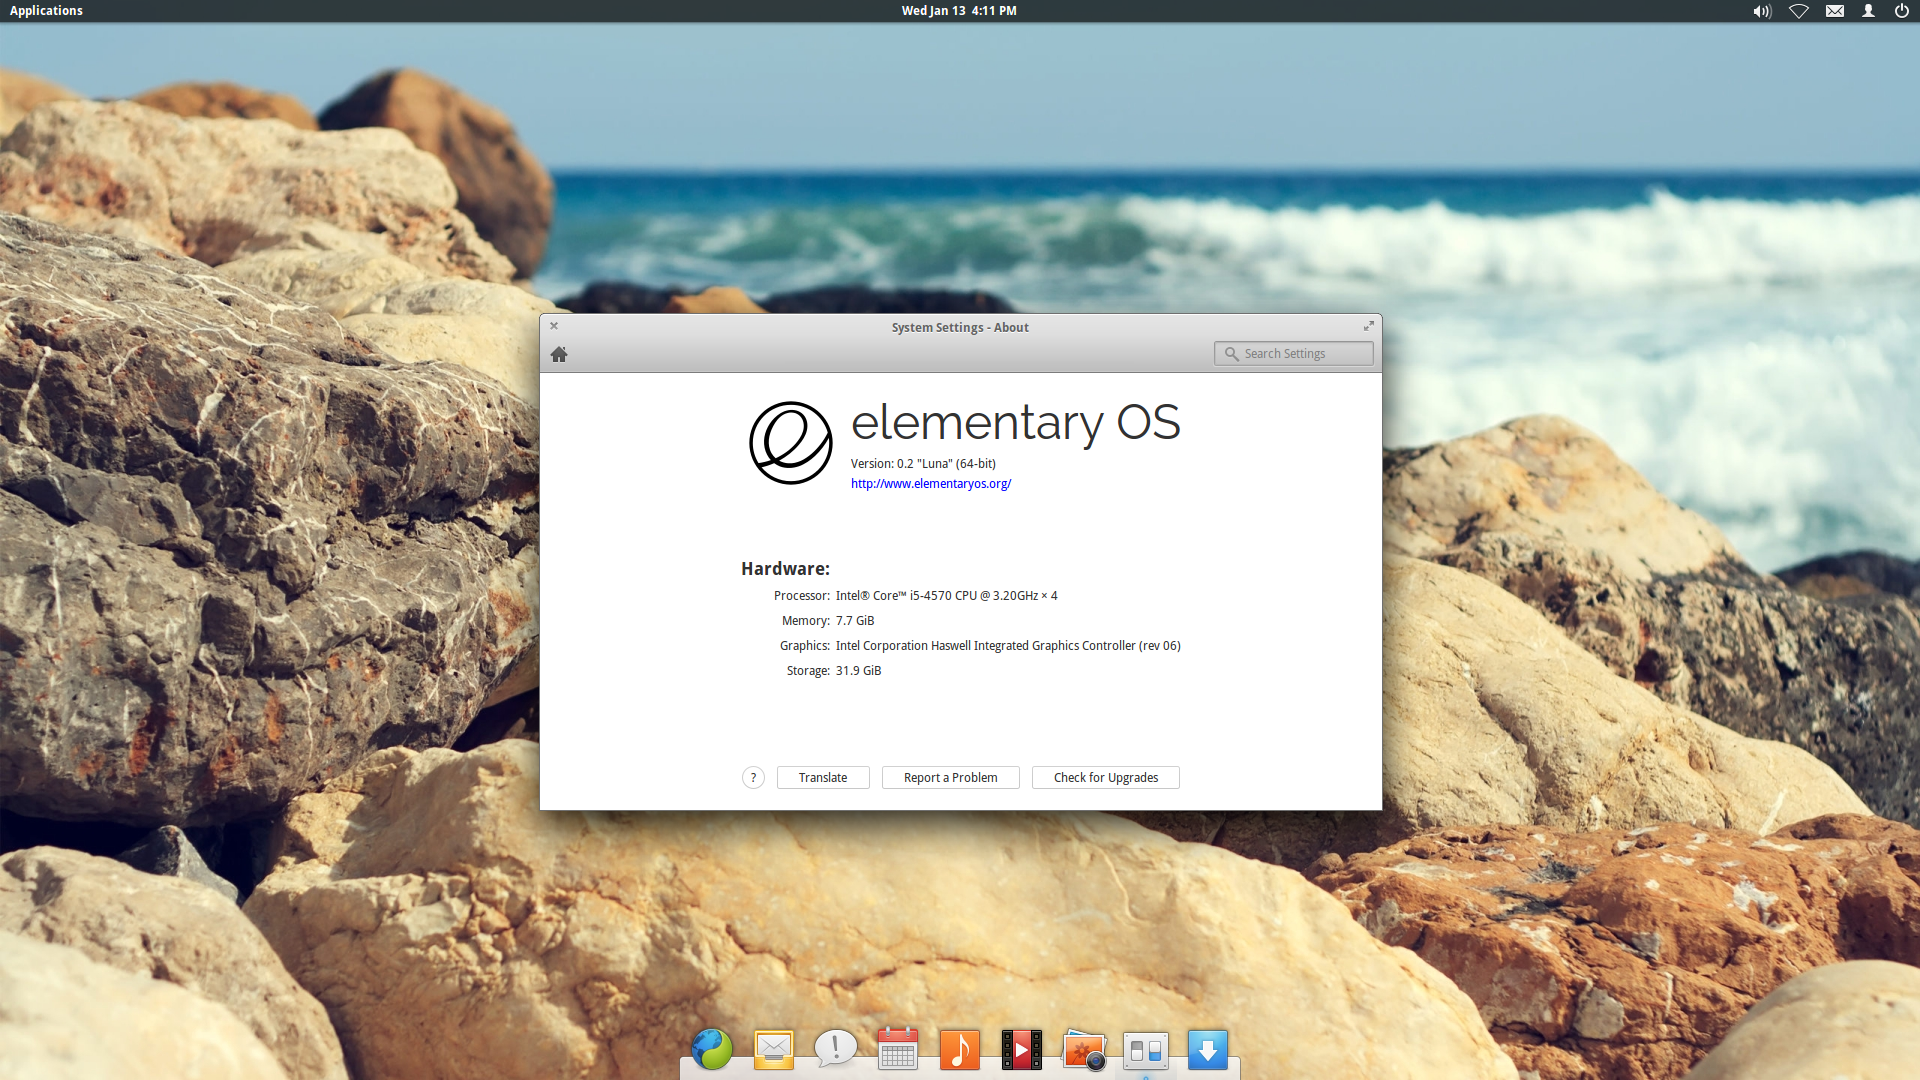Close the System Settings window

554,326
